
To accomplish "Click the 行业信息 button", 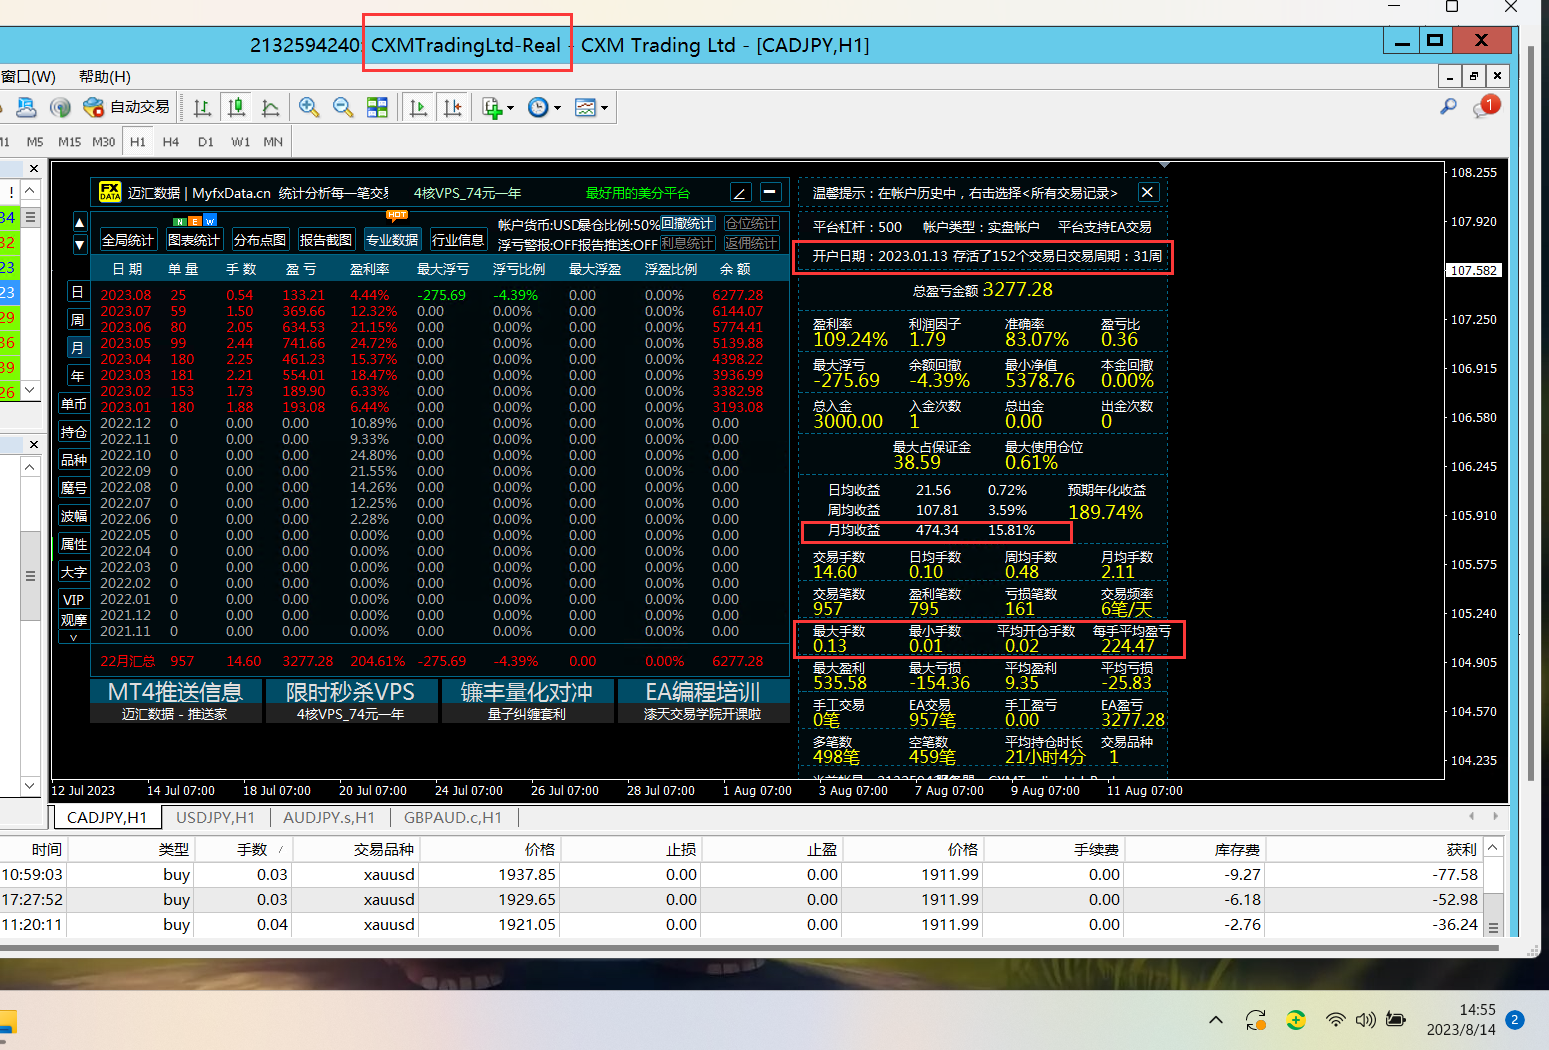I will tap(458, 240).
